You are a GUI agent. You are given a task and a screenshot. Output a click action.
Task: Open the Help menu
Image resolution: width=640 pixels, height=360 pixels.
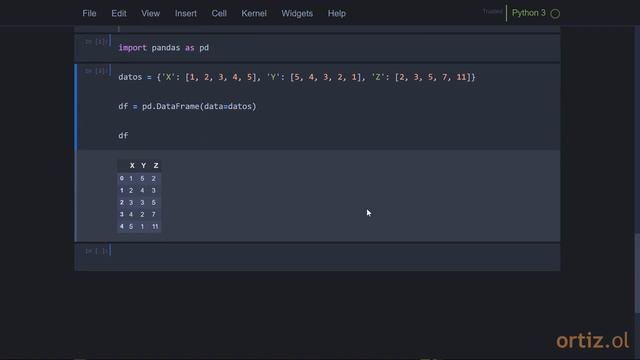click(336, 13)
